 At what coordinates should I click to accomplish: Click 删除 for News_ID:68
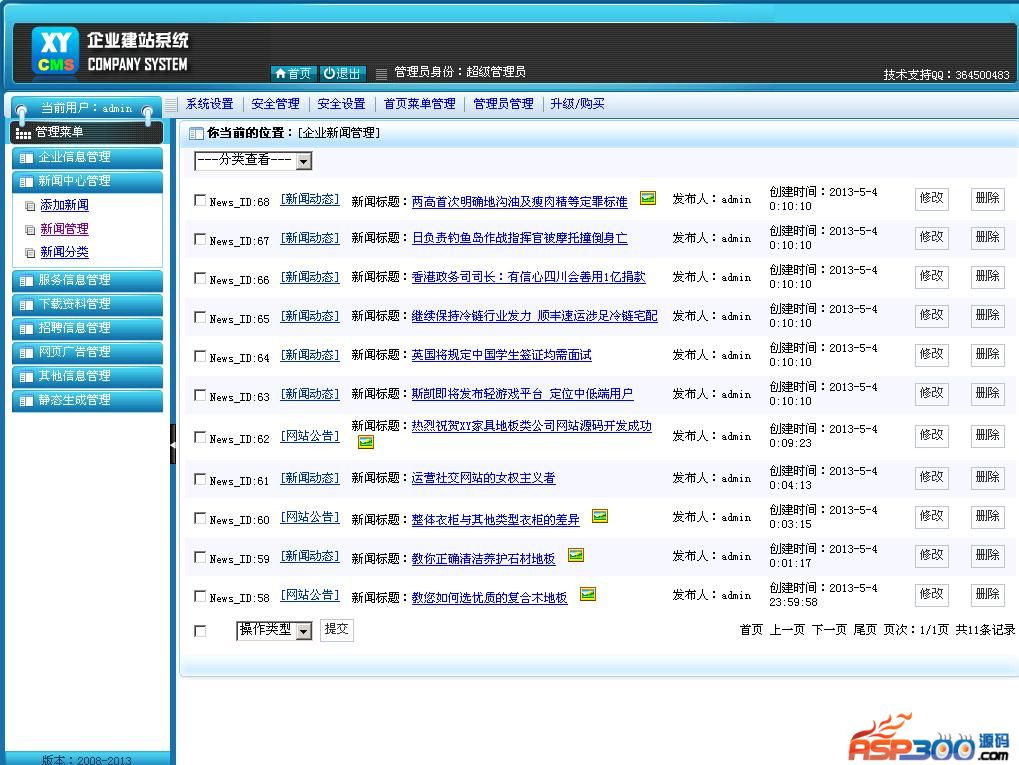pyautogui.click(x=987, y=198)
